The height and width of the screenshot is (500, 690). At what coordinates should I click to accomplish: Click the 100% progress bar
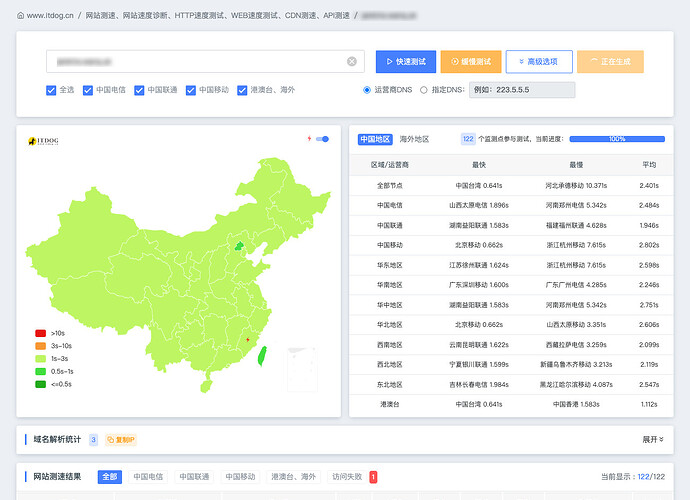click(x=617, y=139)
